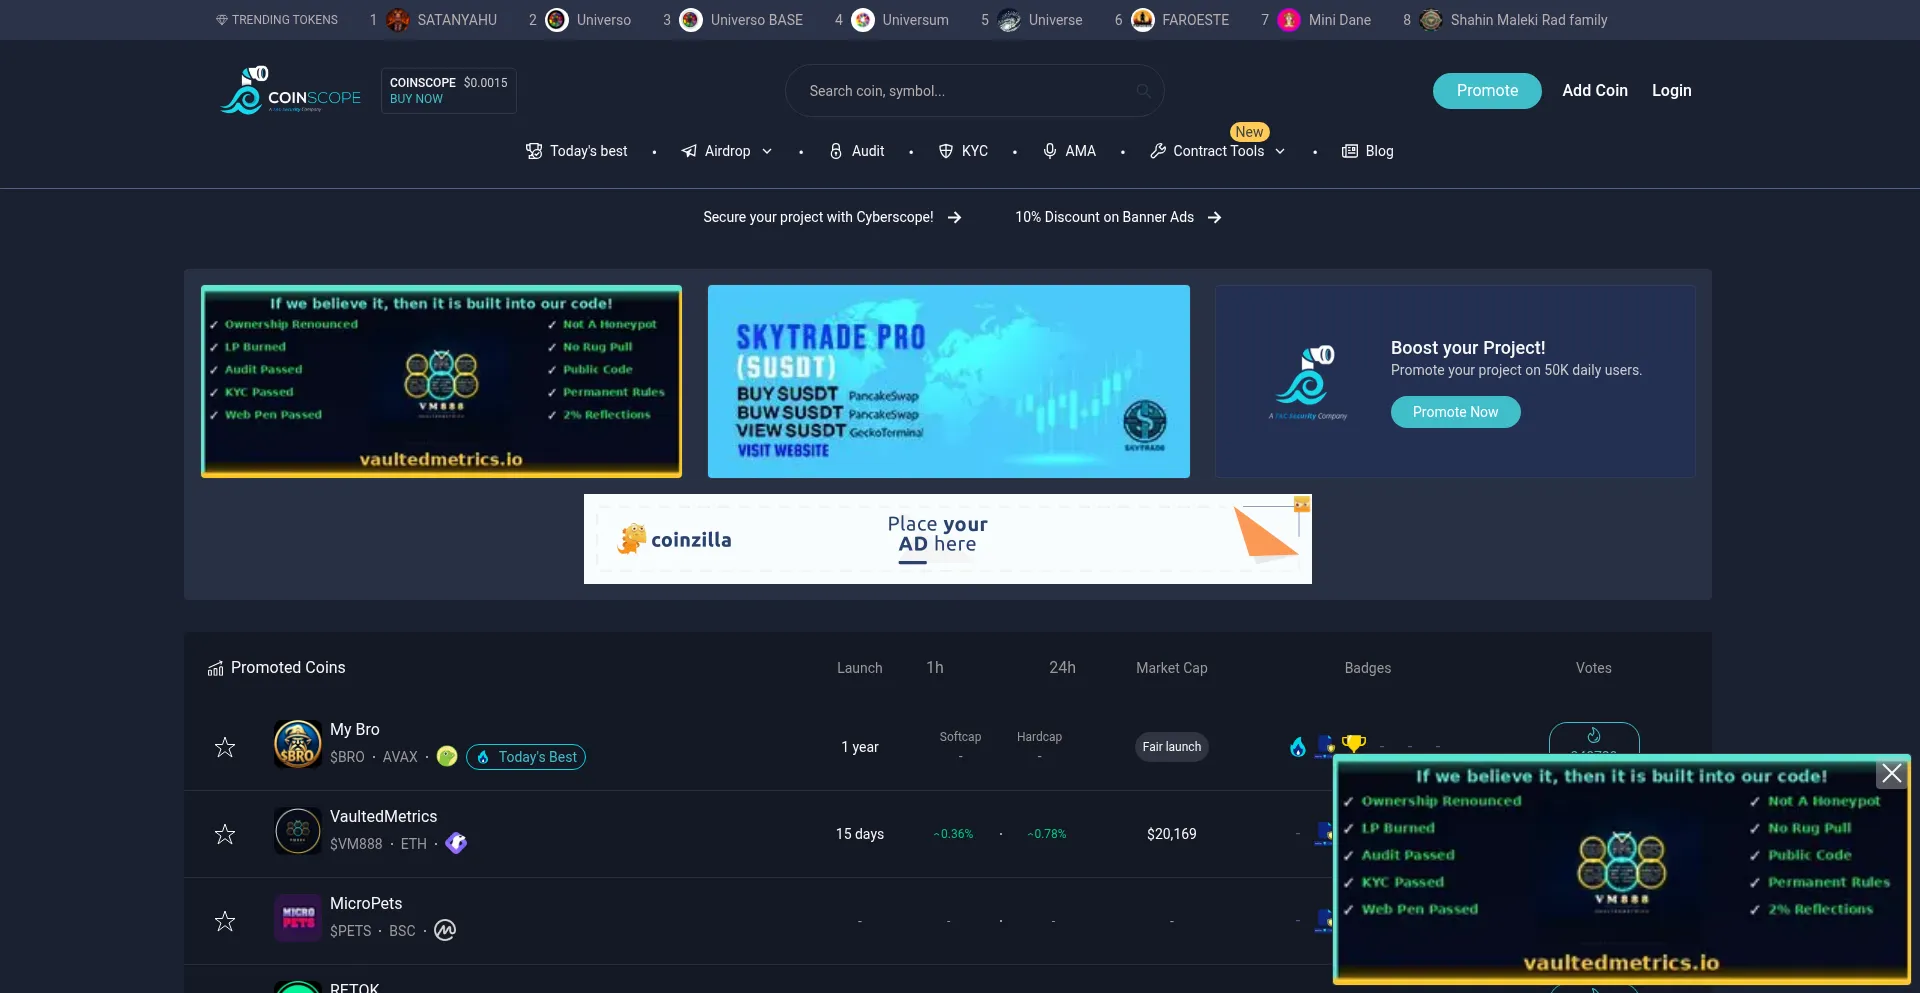Open the AMA menu item
Screen dimensions: 1920x993
pos(1069,151)
